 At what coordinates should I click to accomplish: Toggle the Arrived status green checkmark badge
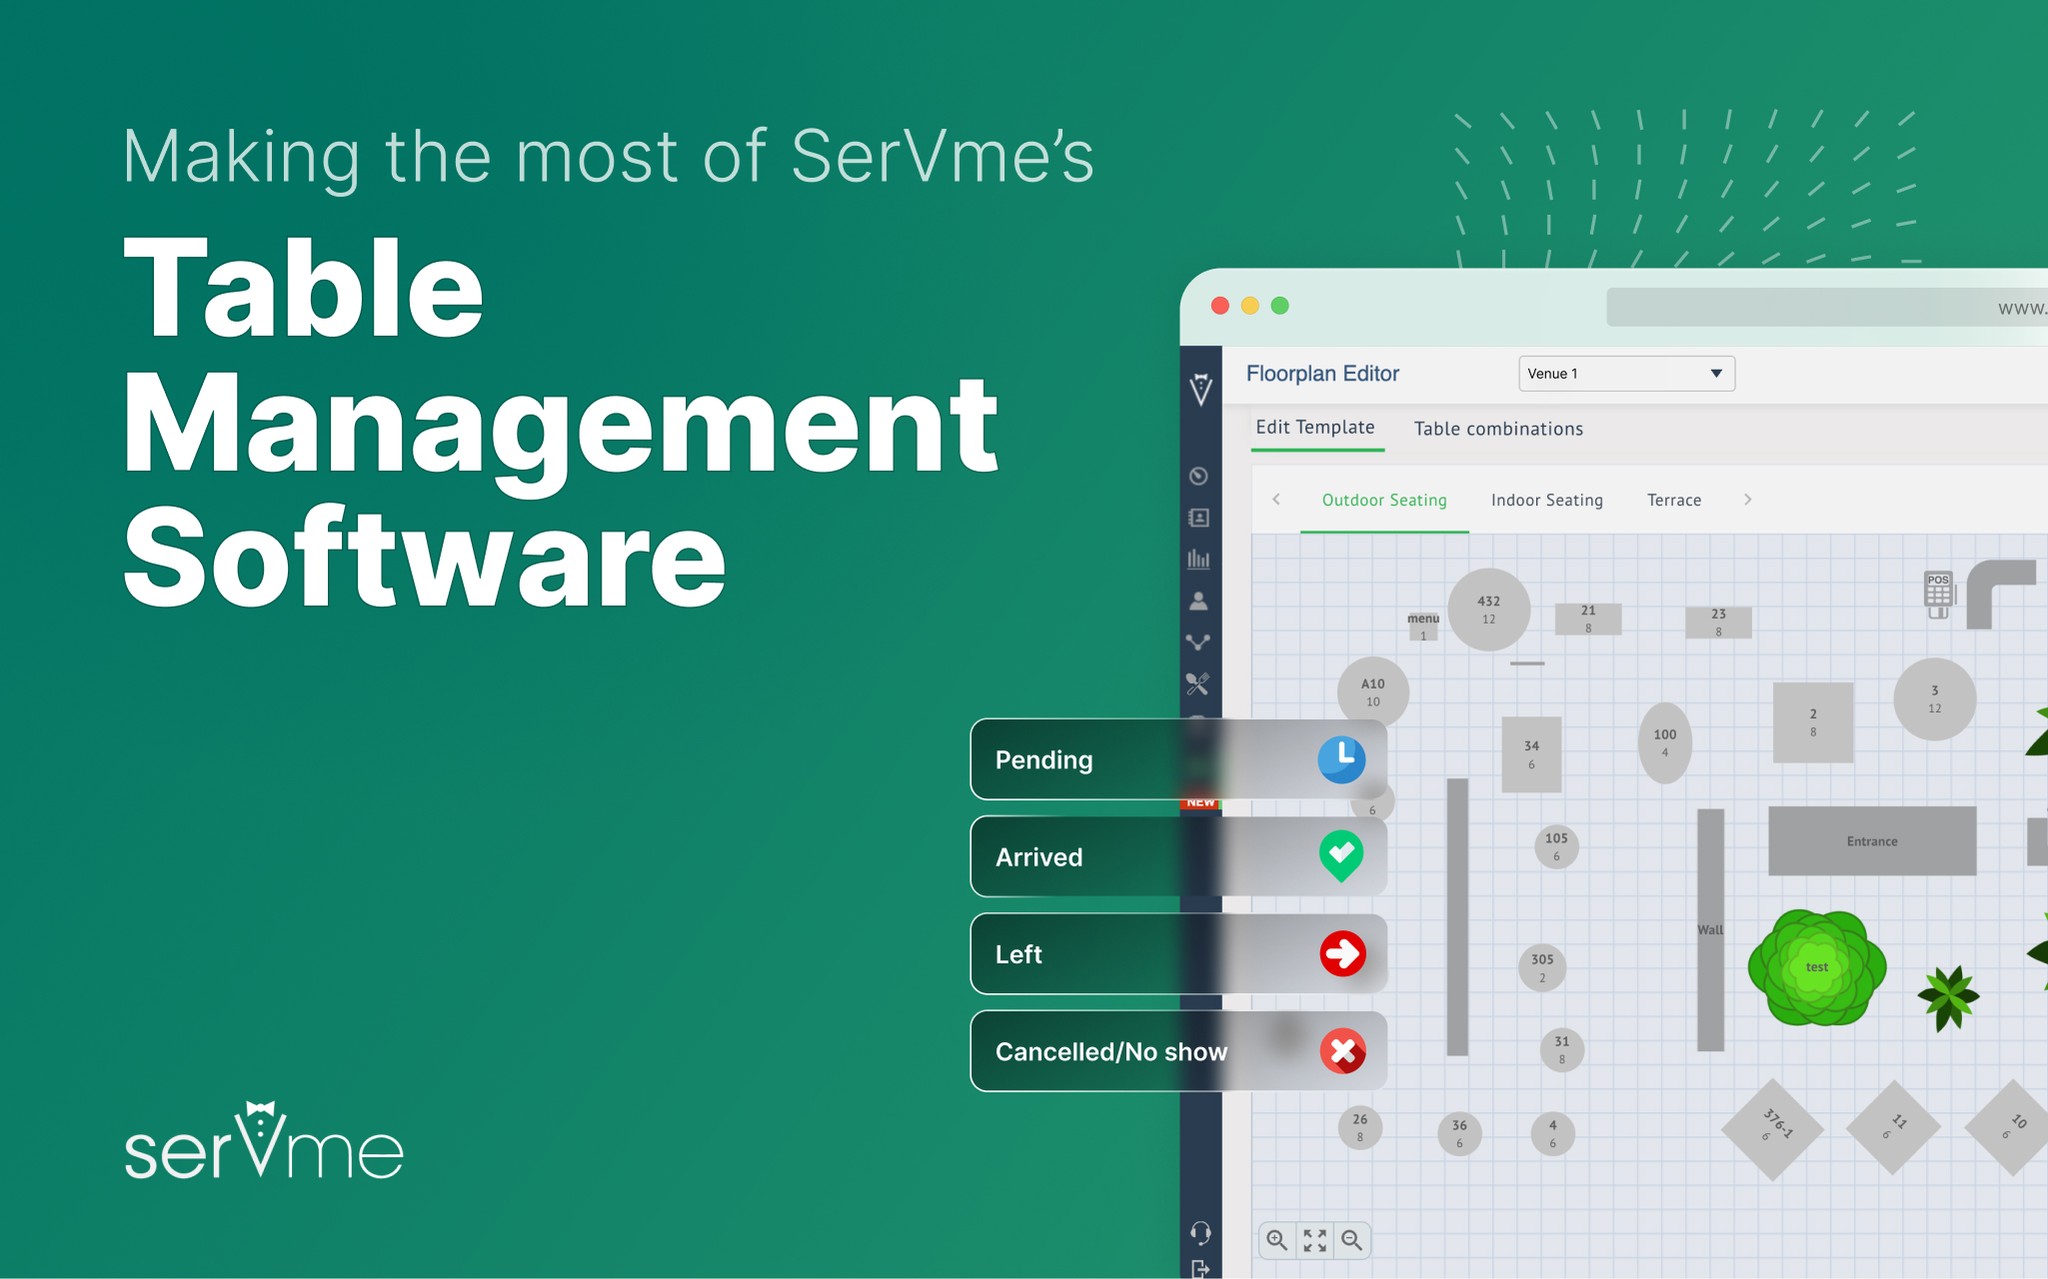coord(1342,857)
